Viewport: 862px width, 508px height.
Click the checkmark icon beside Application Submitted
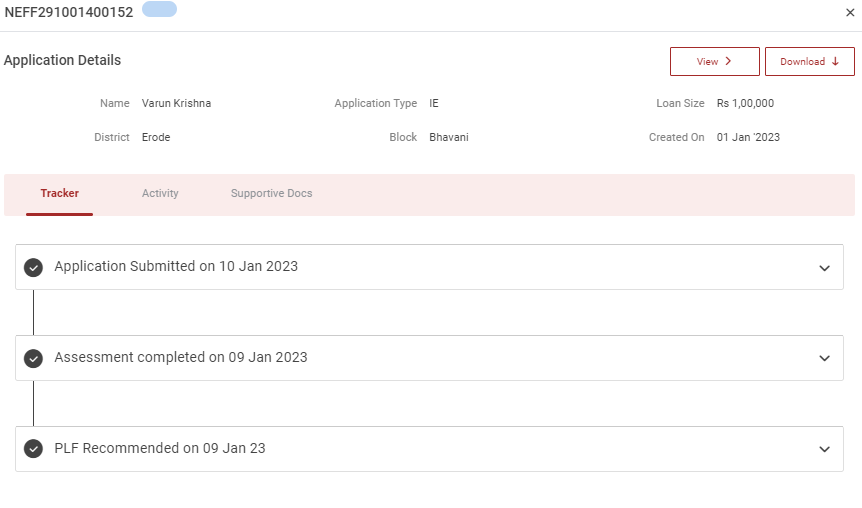(x=33, y=268)
